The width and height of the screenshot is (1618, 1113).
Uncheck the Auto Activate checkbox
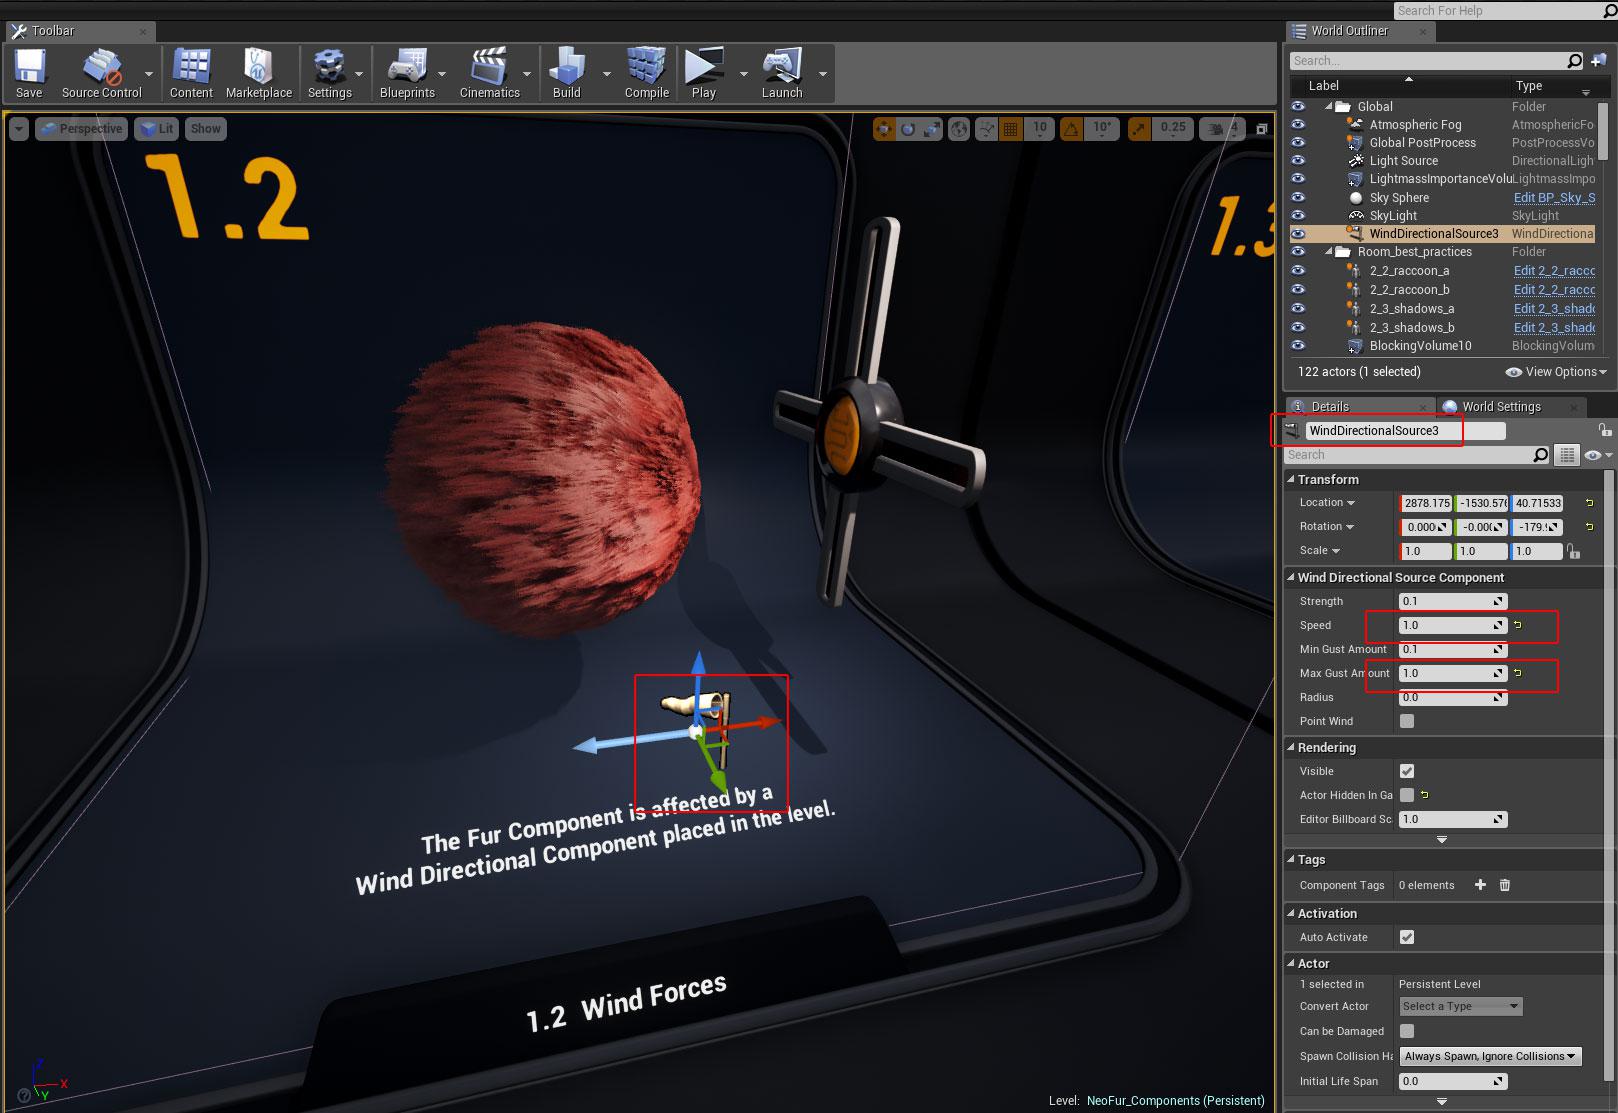[x=1407, y=937]
